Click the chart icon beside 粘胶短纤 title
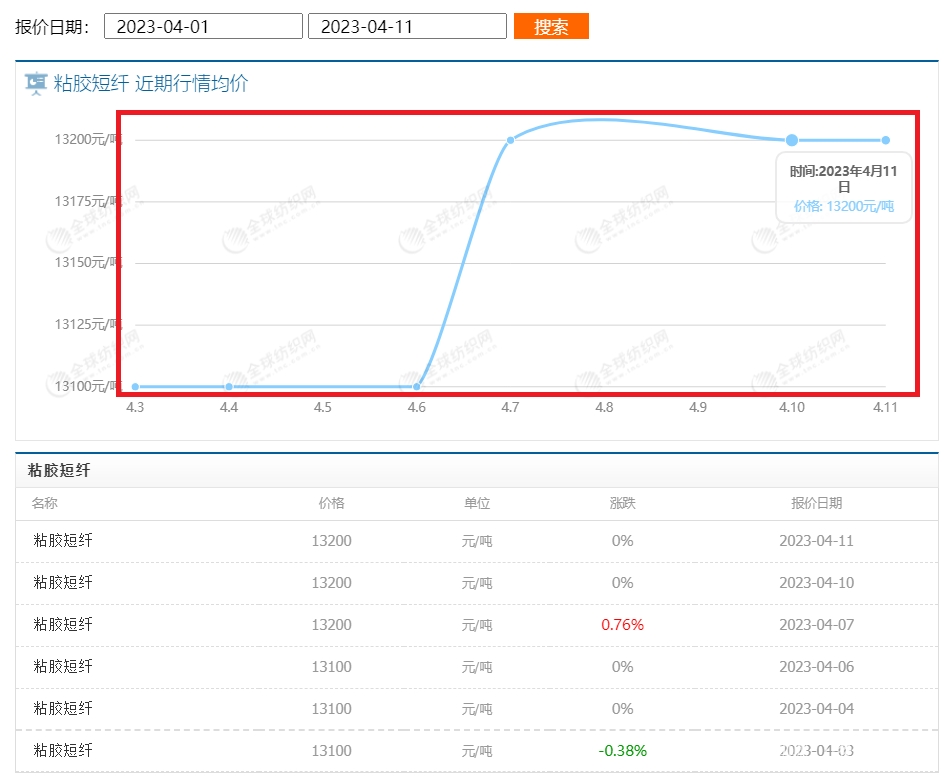This screenshot has height=778, width=945. [x=36, y=83]
